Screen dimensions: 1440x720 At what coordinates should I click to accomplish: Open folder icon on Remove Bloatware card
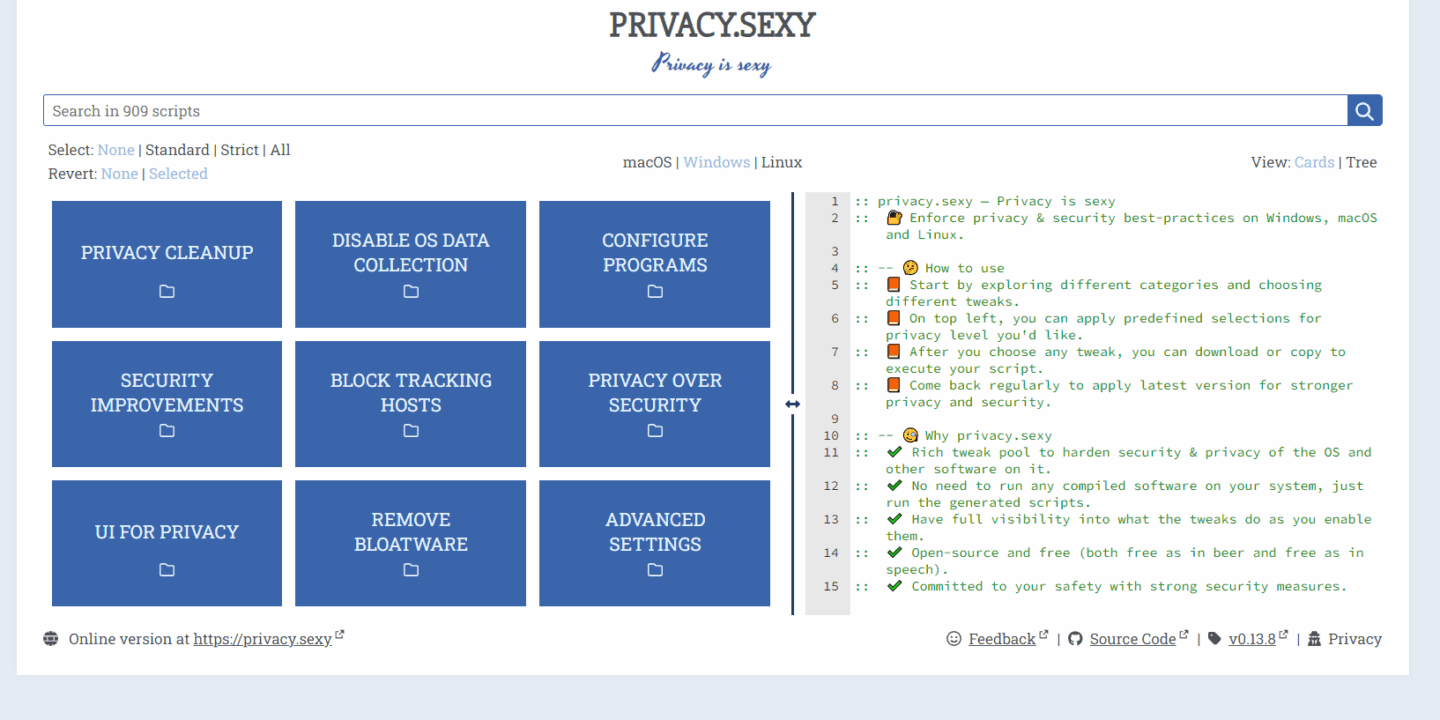(x=411, y=570)
